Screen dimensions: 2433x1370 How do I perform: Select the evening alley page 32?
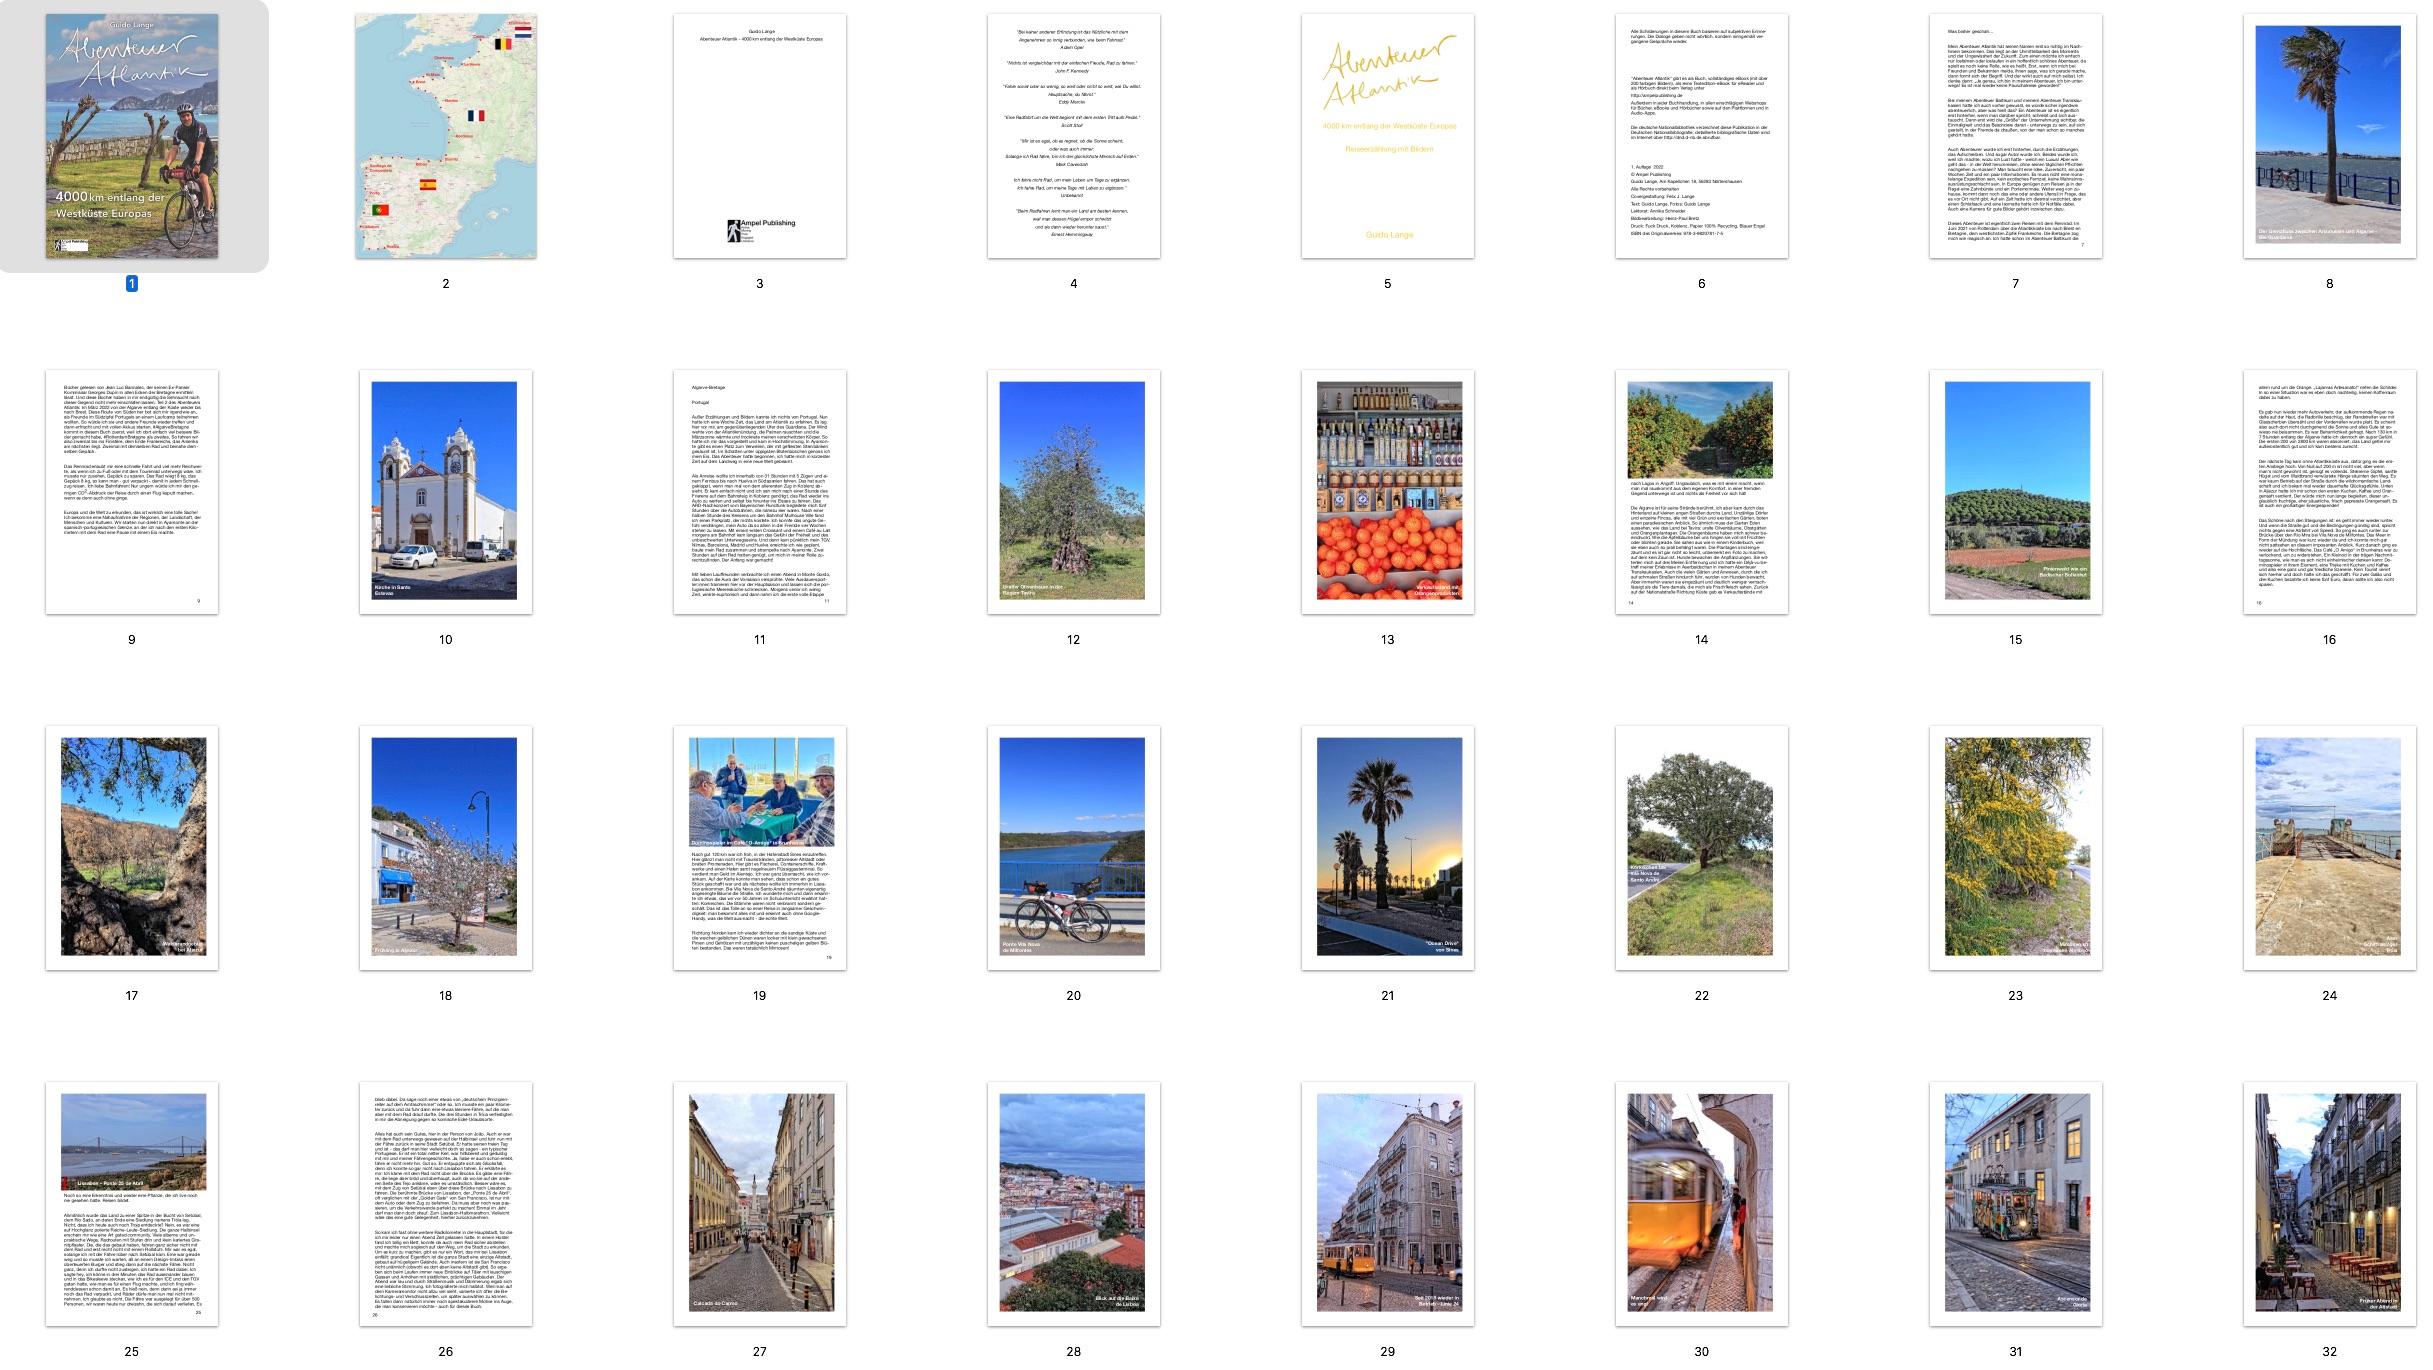pos(2330,1203)
